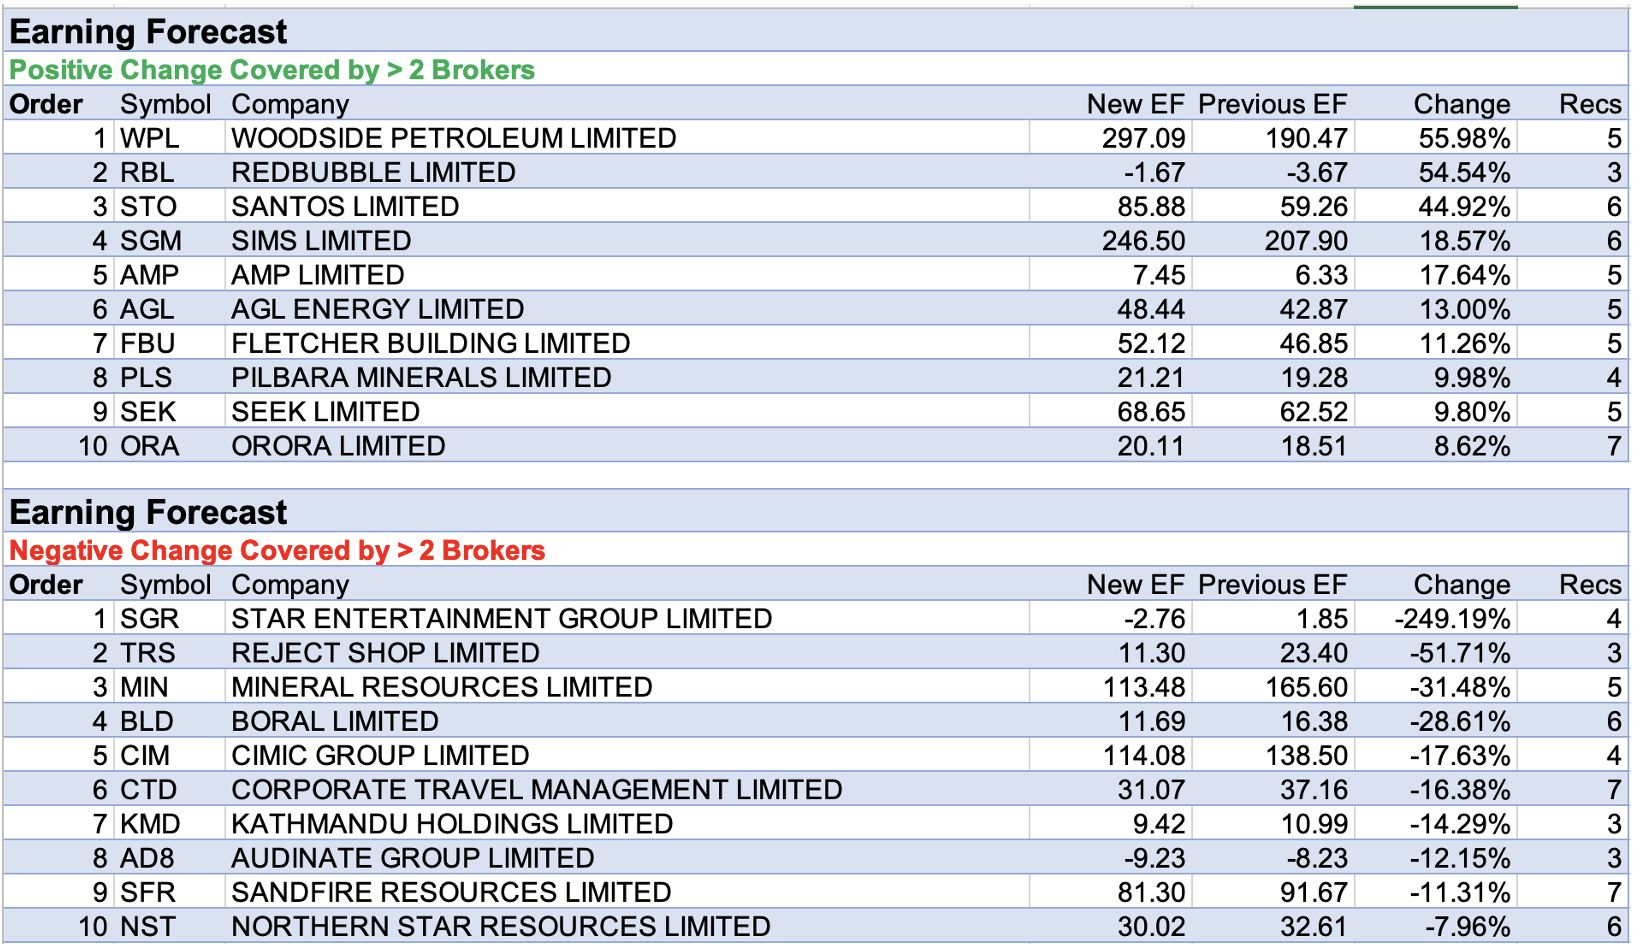Click the green Positive Change subtitle
Screen dimensions: 1634x944
point(272,70)
